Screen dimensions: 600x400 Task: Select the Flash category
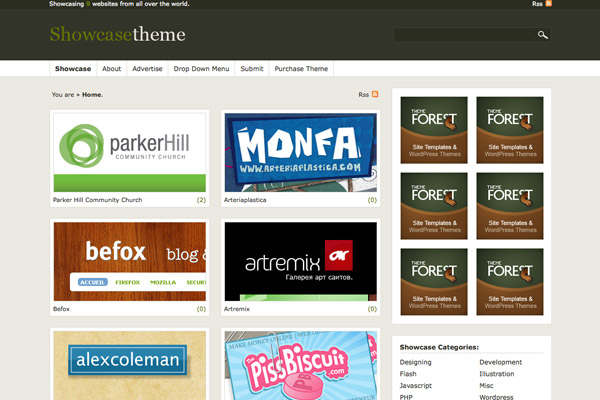pyautogui.click(x=408, y=374)
